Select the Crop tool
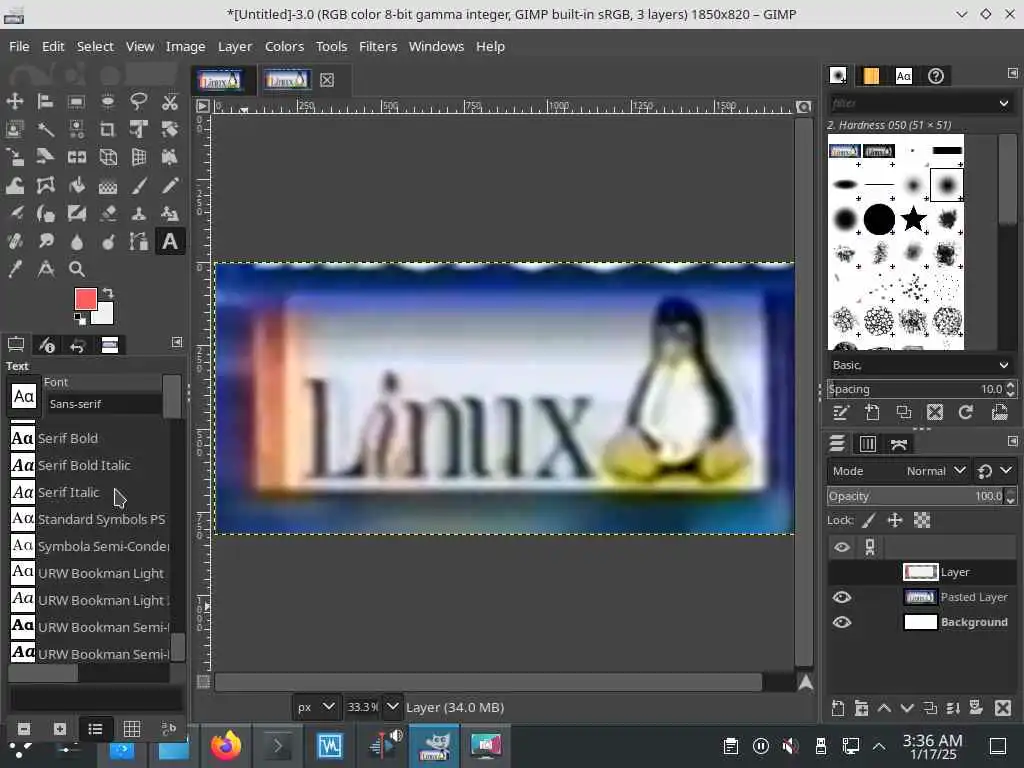 [x=108, y=129]
